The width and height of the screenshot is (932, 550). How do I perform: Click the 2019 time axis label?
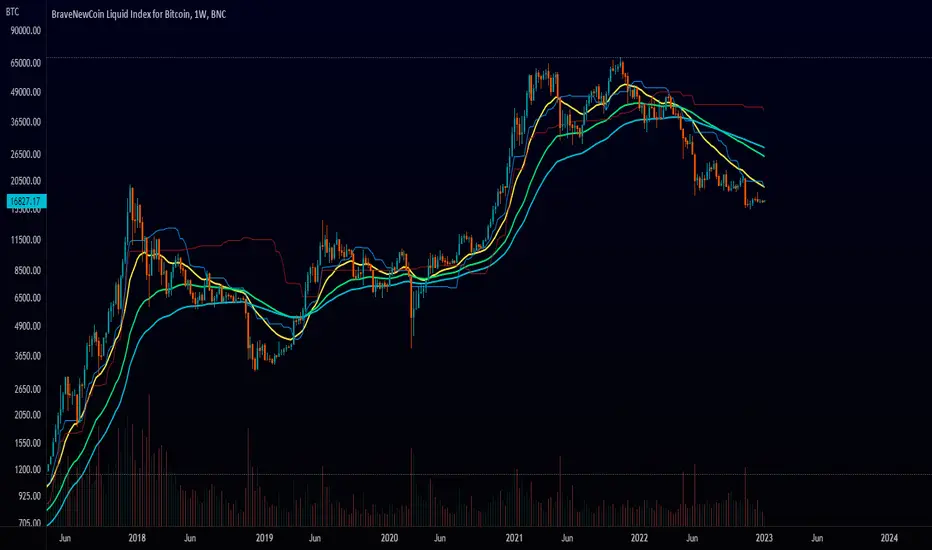(x=264, y=538)
